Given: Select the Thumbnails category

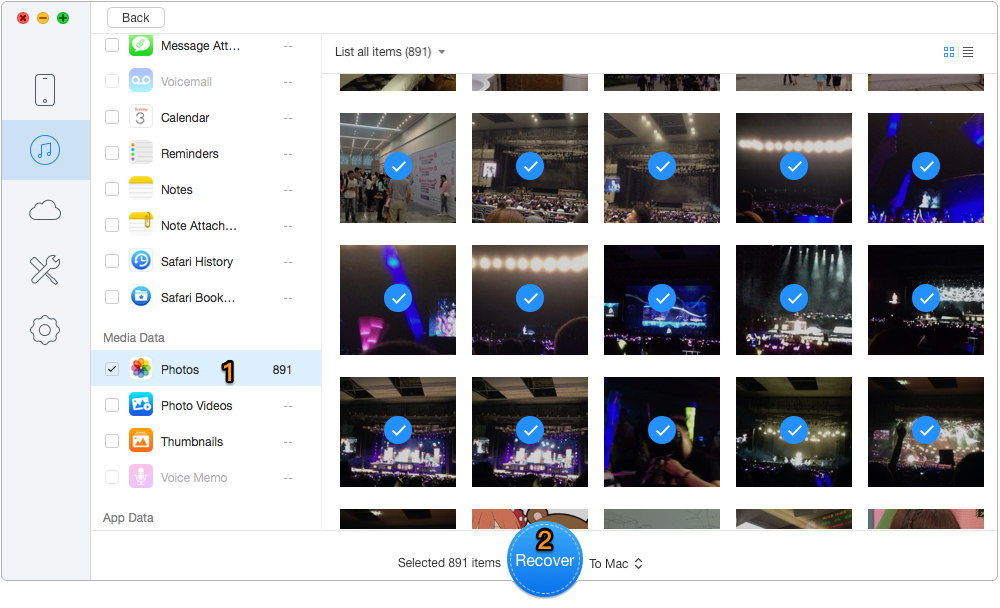Looking at the screenshot, I should pyautogui.click(x=206, y=441).
